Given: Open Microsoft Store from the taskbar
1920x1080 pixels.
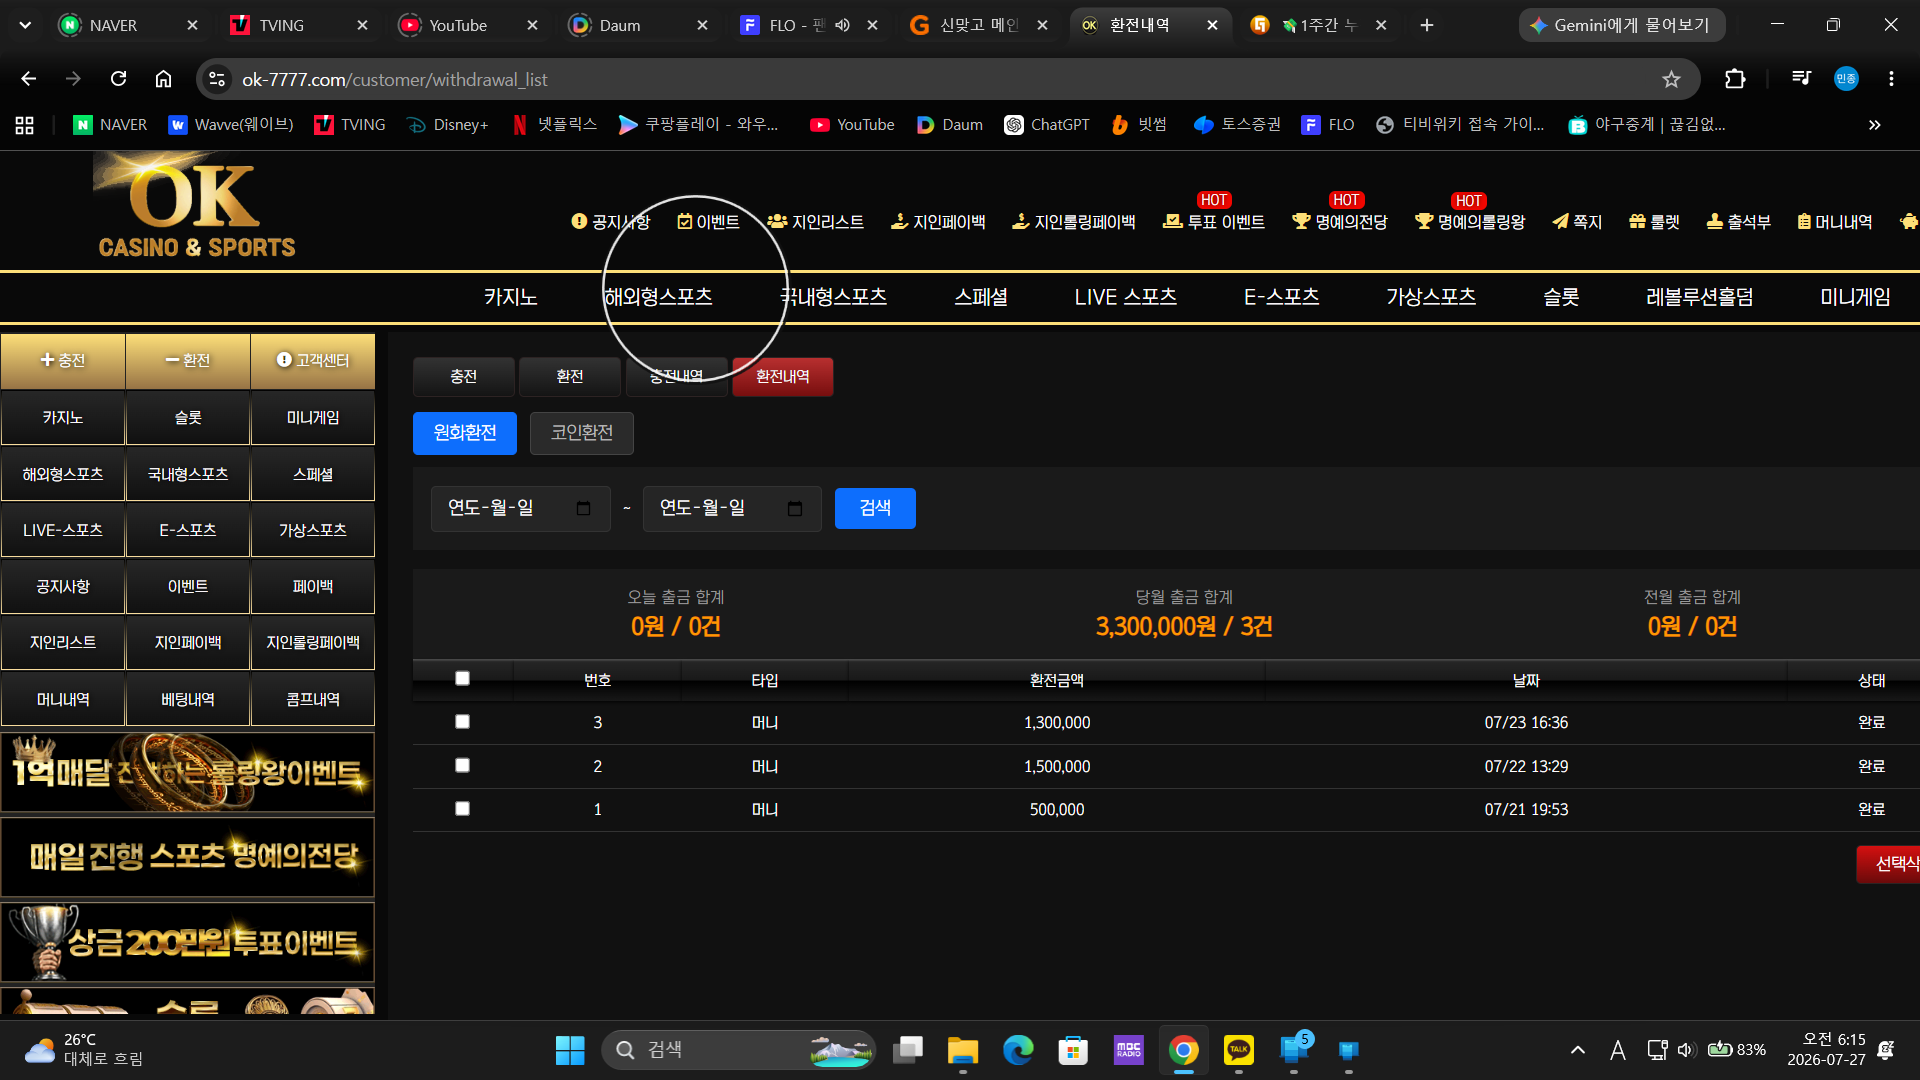Looking at the screenshot, I should click(x=1073, y=1050).
